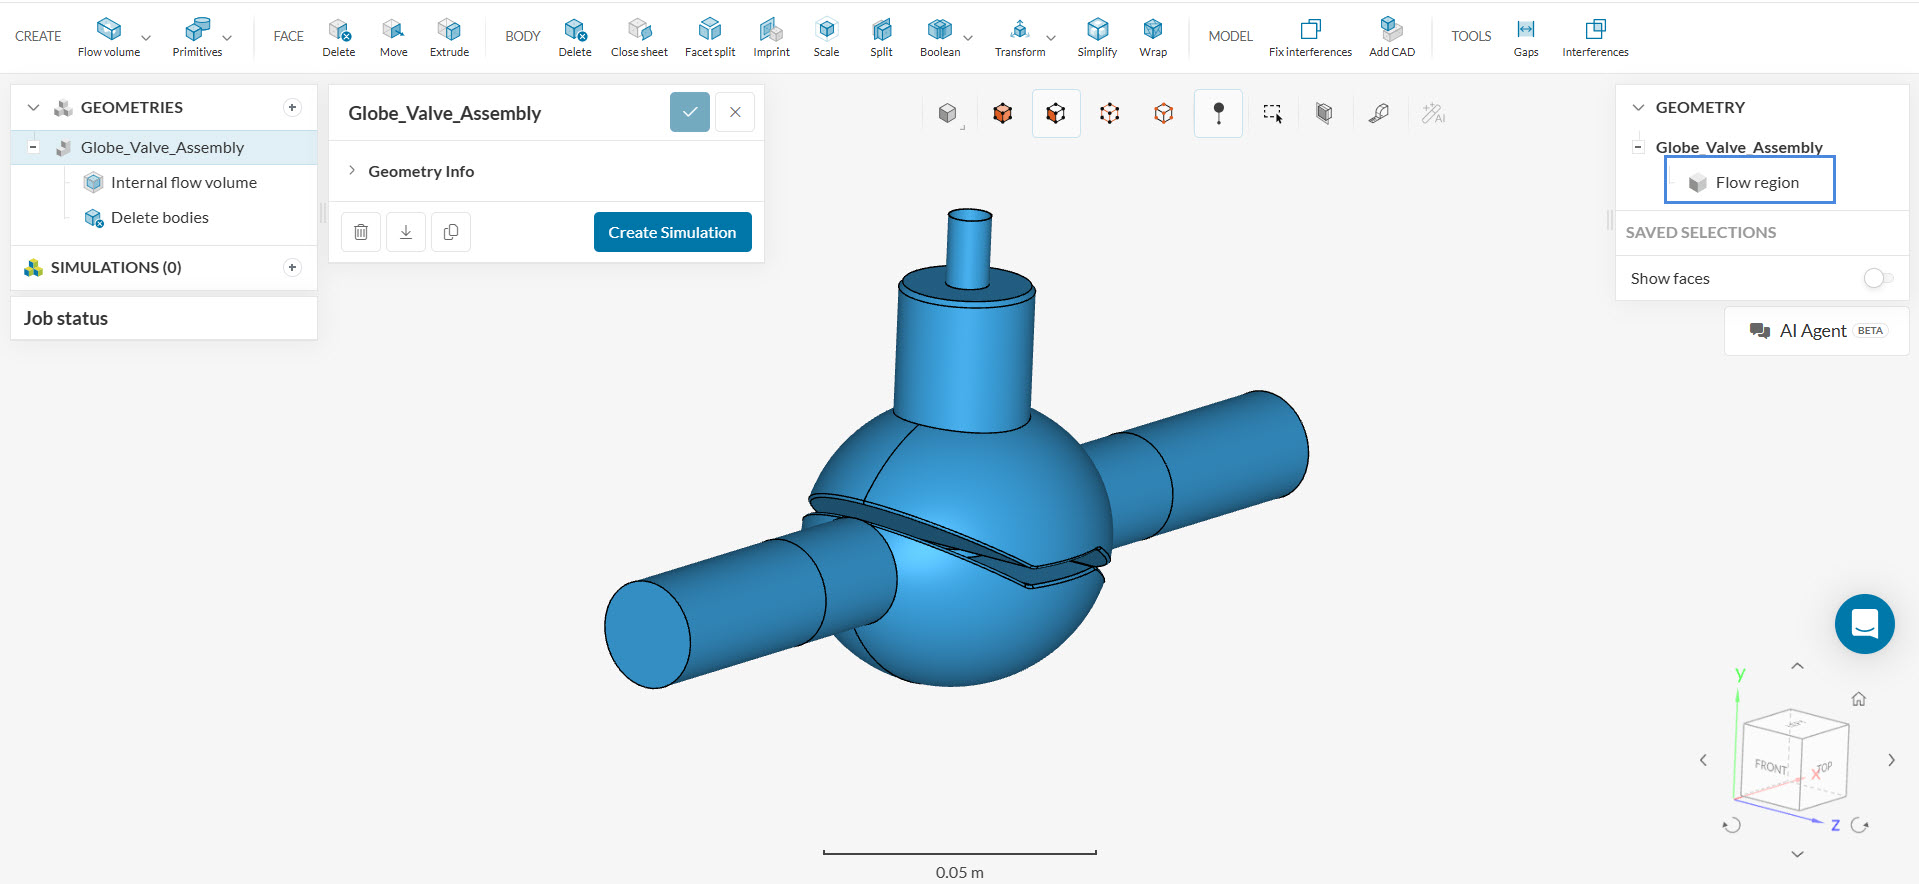Image resolution: width=1919 pixels, height=884 pixels.
Task: Click the home view icon near orientation cube
Action: tap(1858, 699)
